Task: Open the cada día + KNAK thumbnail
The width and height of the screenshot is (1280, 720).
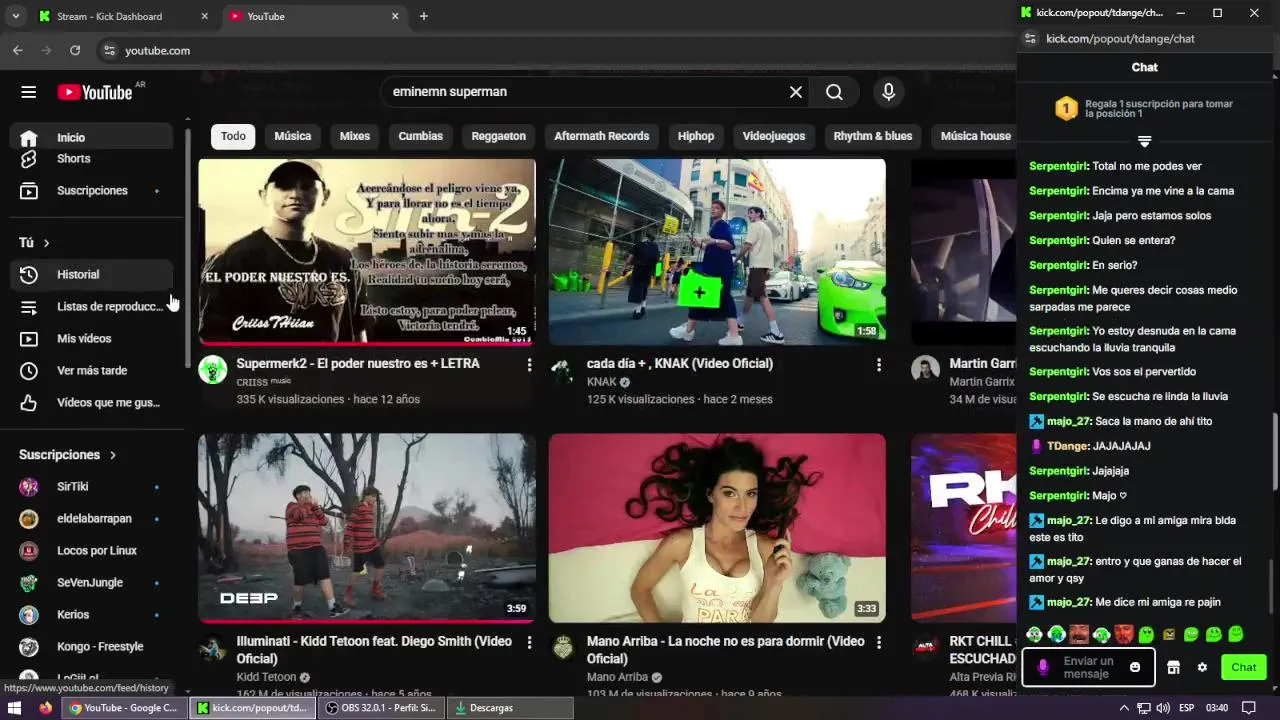Action: (717, 252)
